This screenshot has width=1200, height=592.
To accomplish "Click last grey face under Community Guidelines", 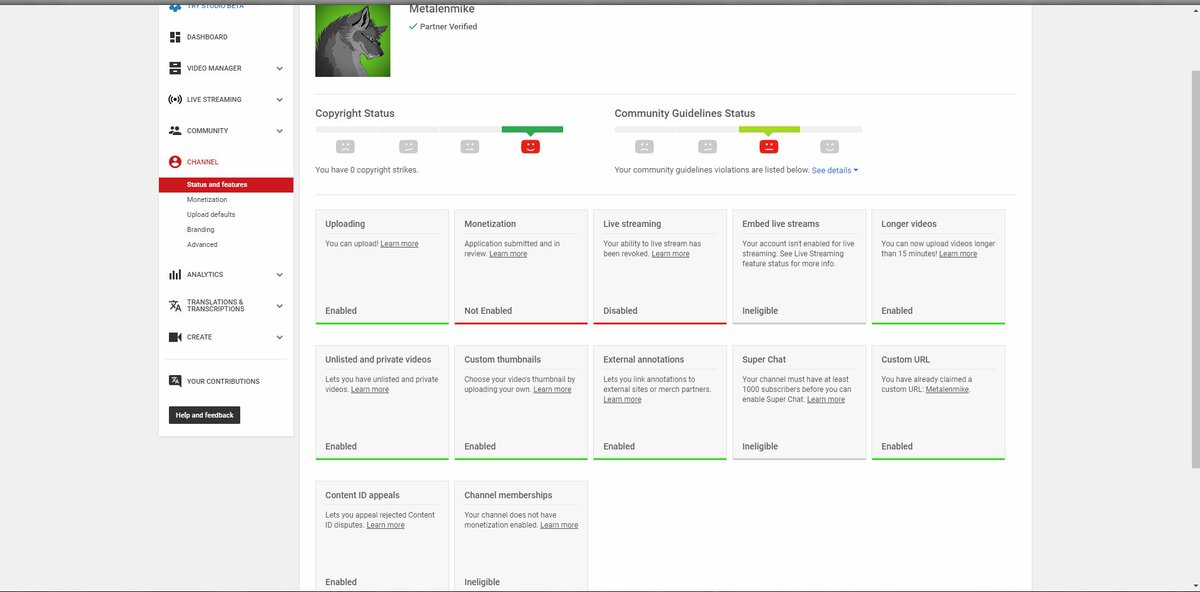I will click(x=830, y=146).
